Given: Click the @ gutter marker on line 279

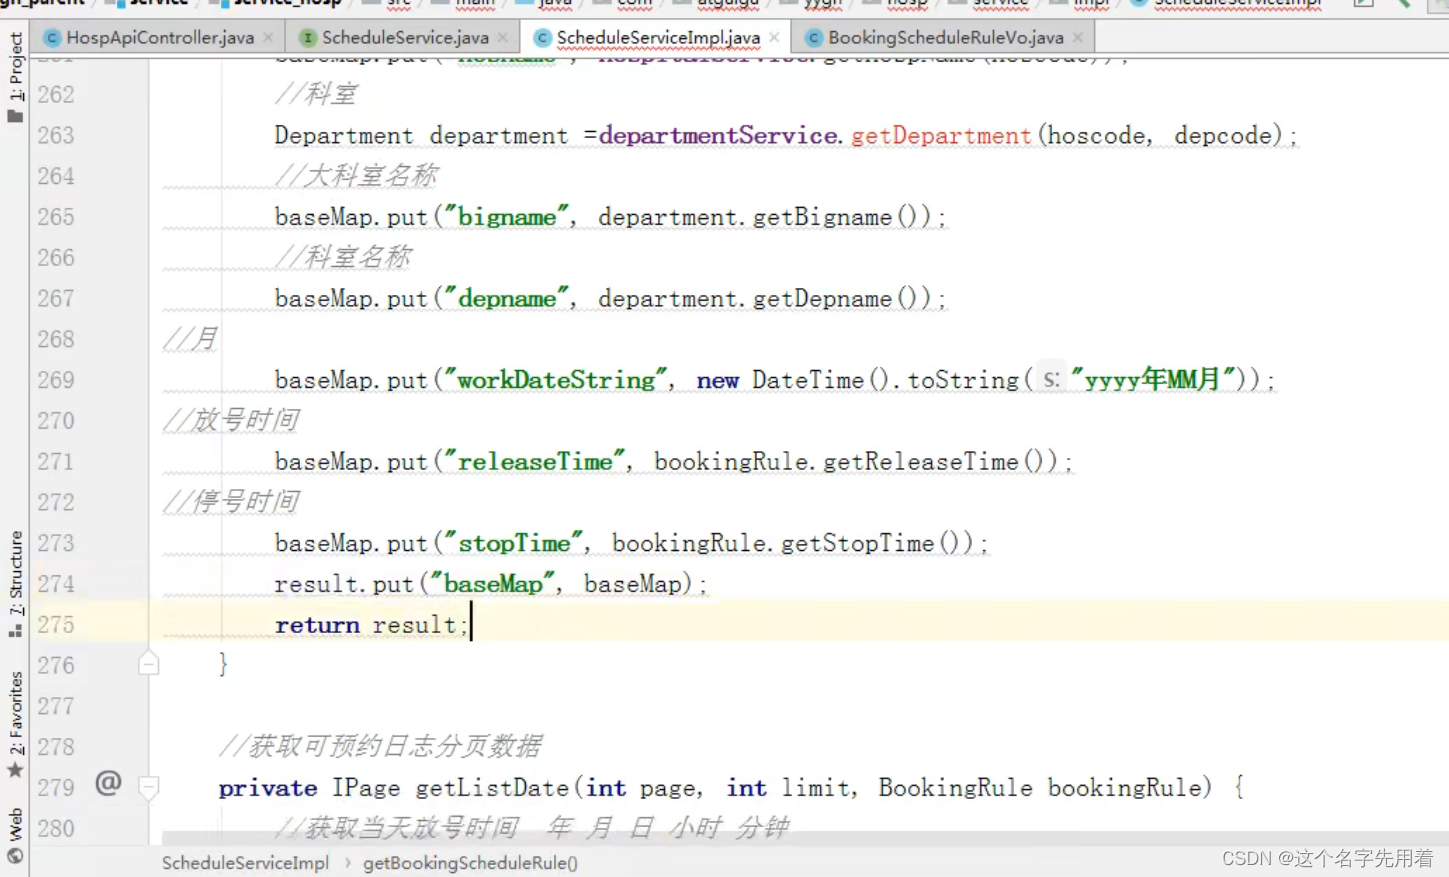Looking at the screenshot, I should click(x=108, y=783).
